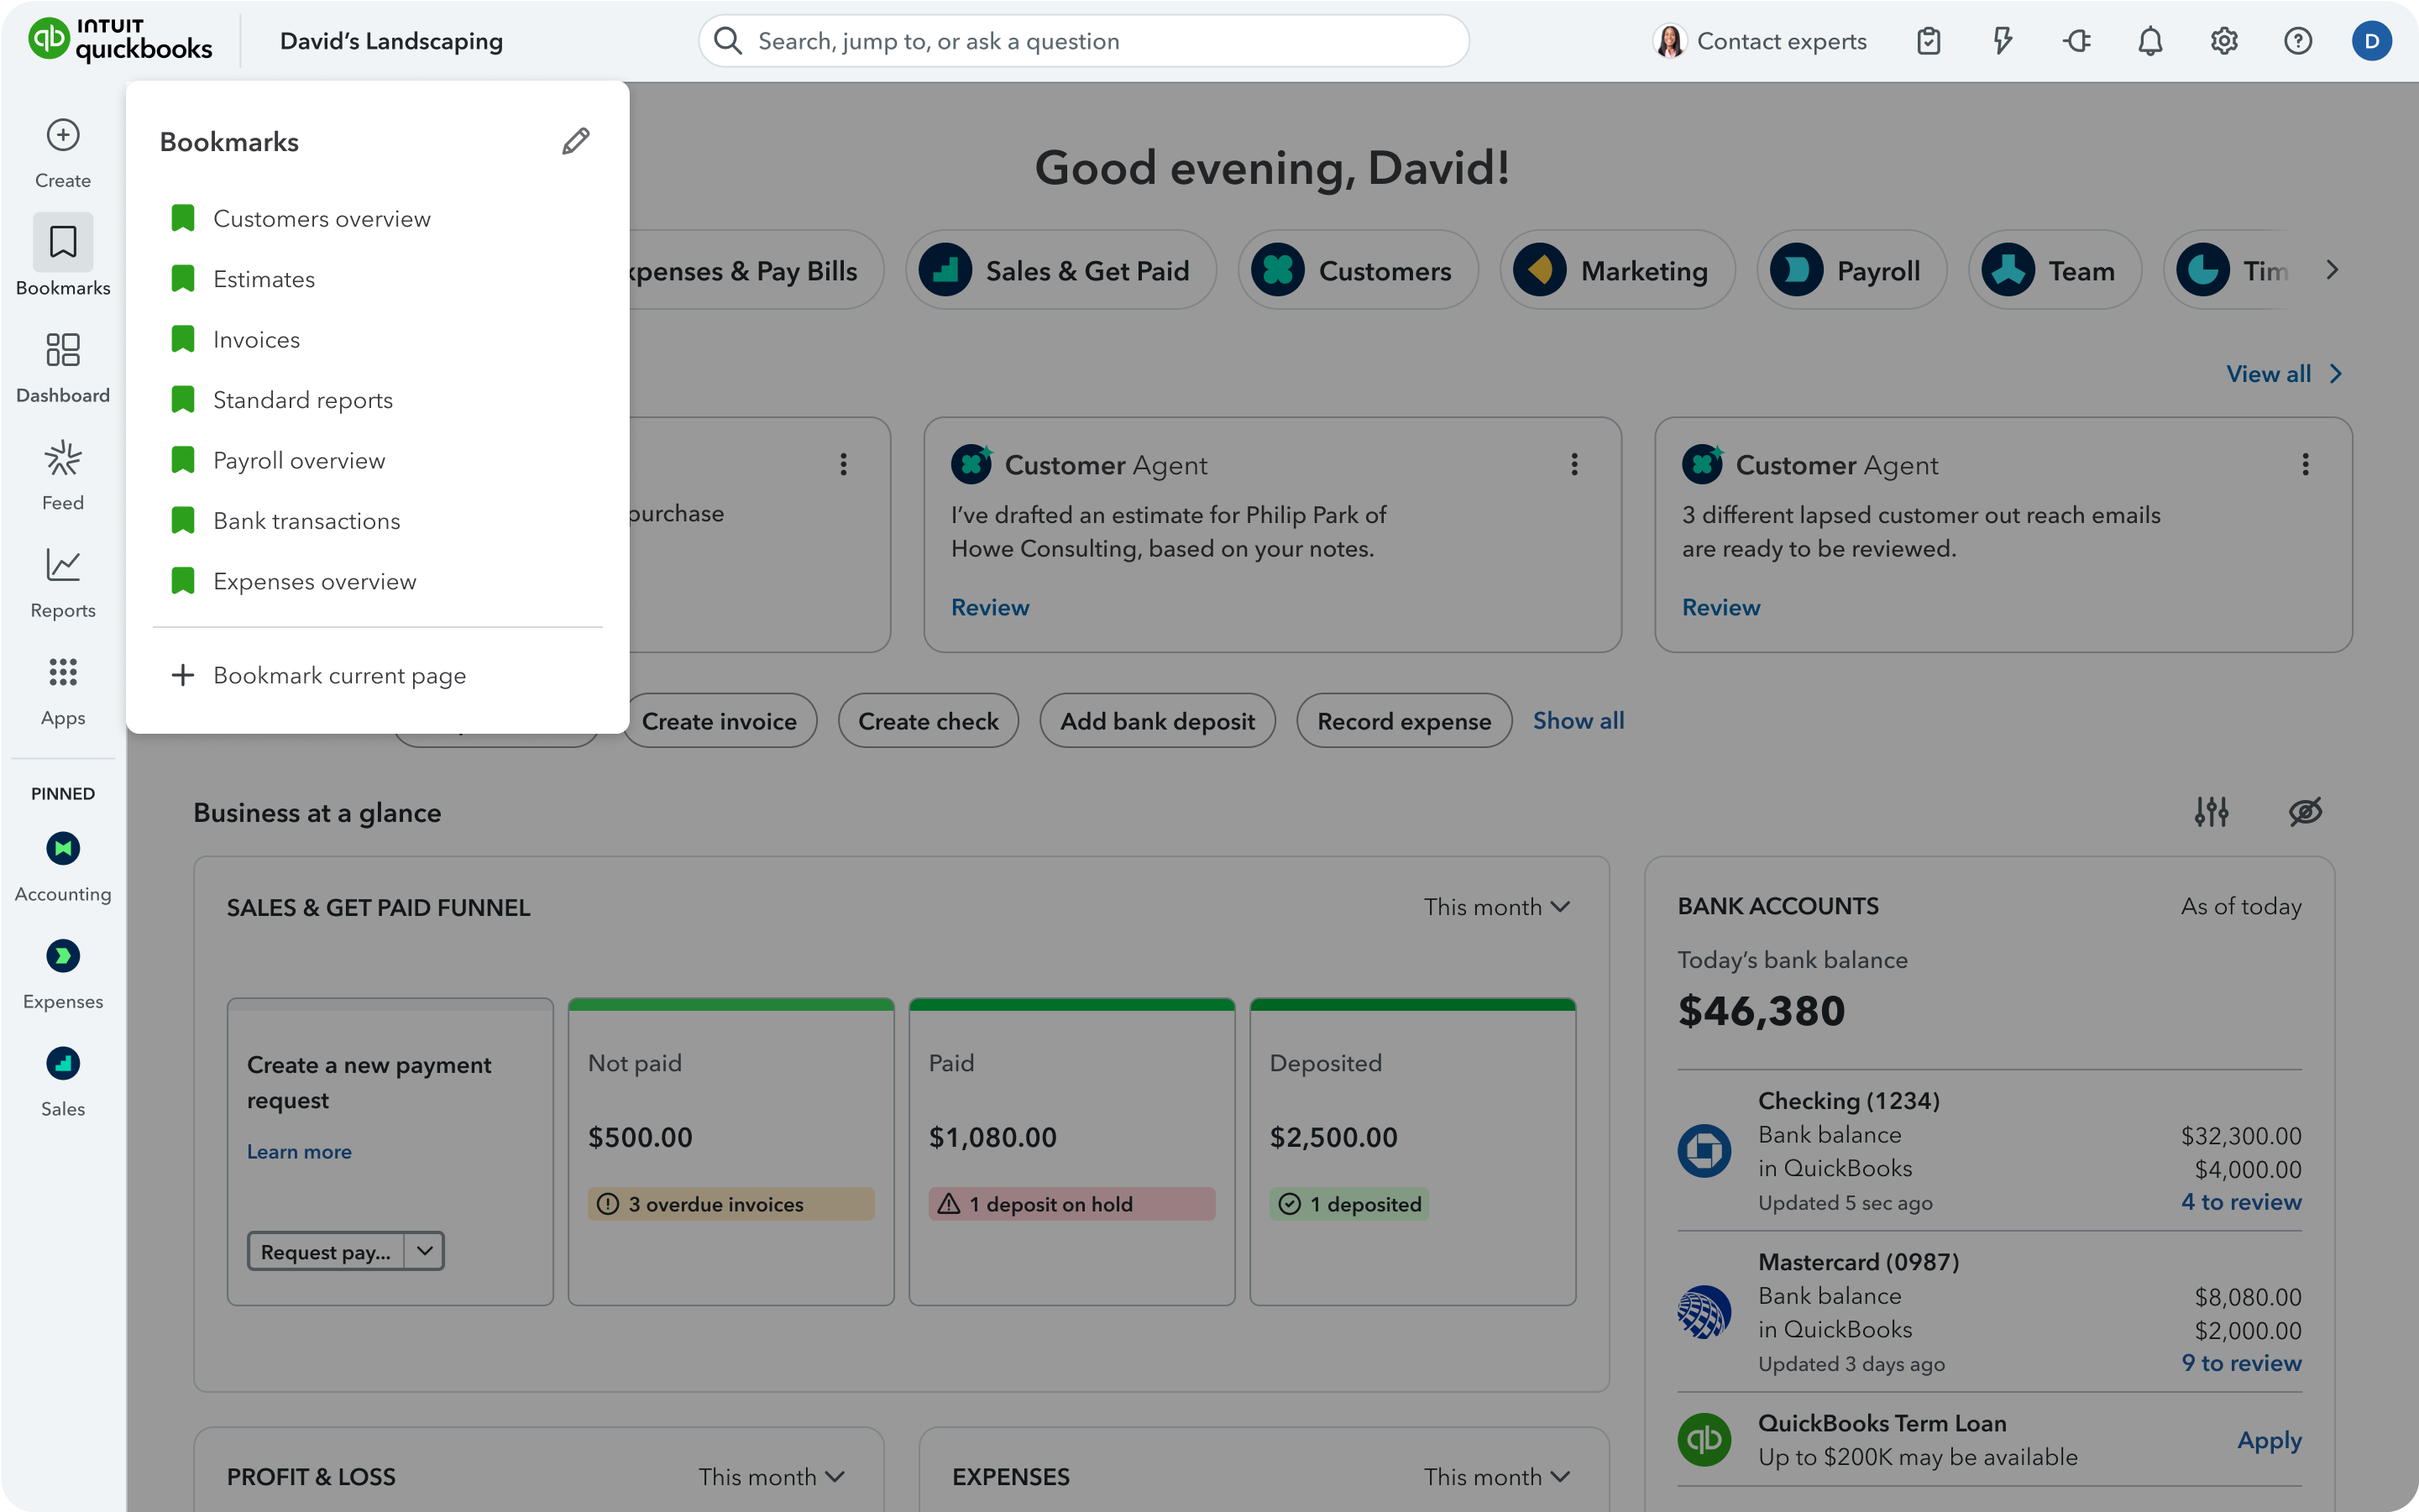Open the customize widgets sliders icon
The image size is (2419, 1512).
pos(2211,811)
